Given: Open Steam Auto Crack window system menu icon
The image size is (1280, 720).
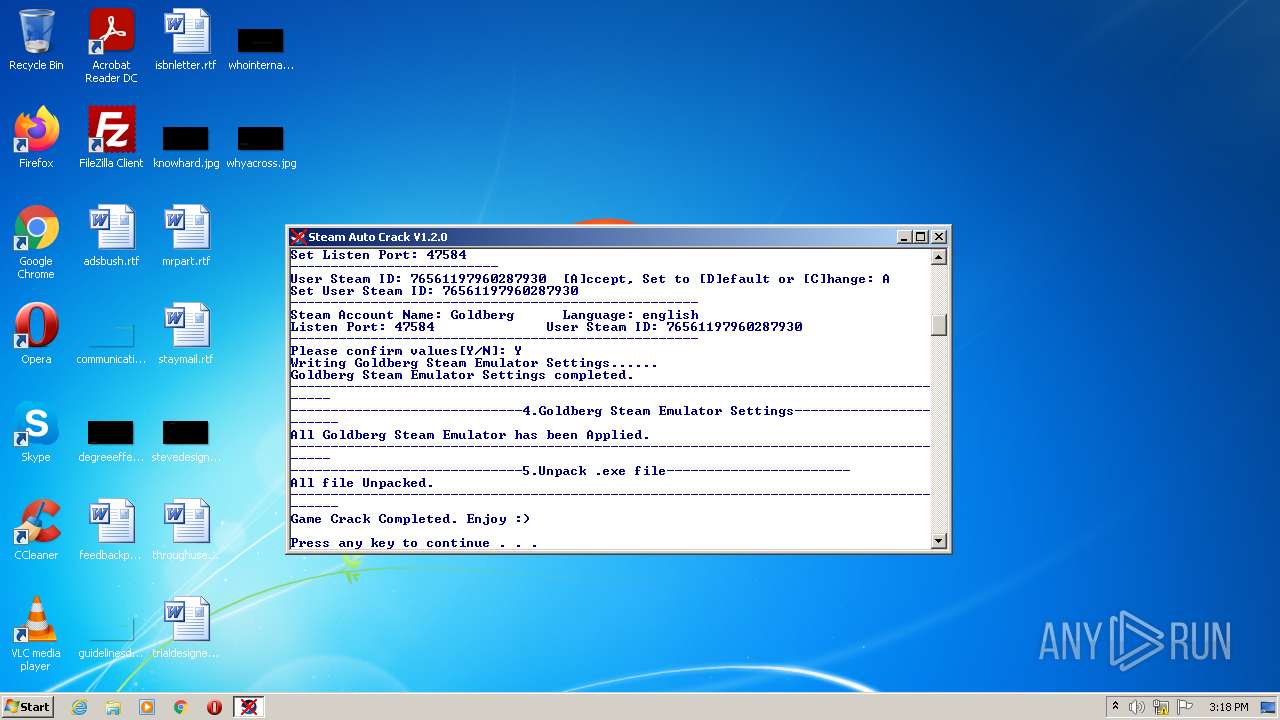Looking at the screenshot, I should coord(298,237).
